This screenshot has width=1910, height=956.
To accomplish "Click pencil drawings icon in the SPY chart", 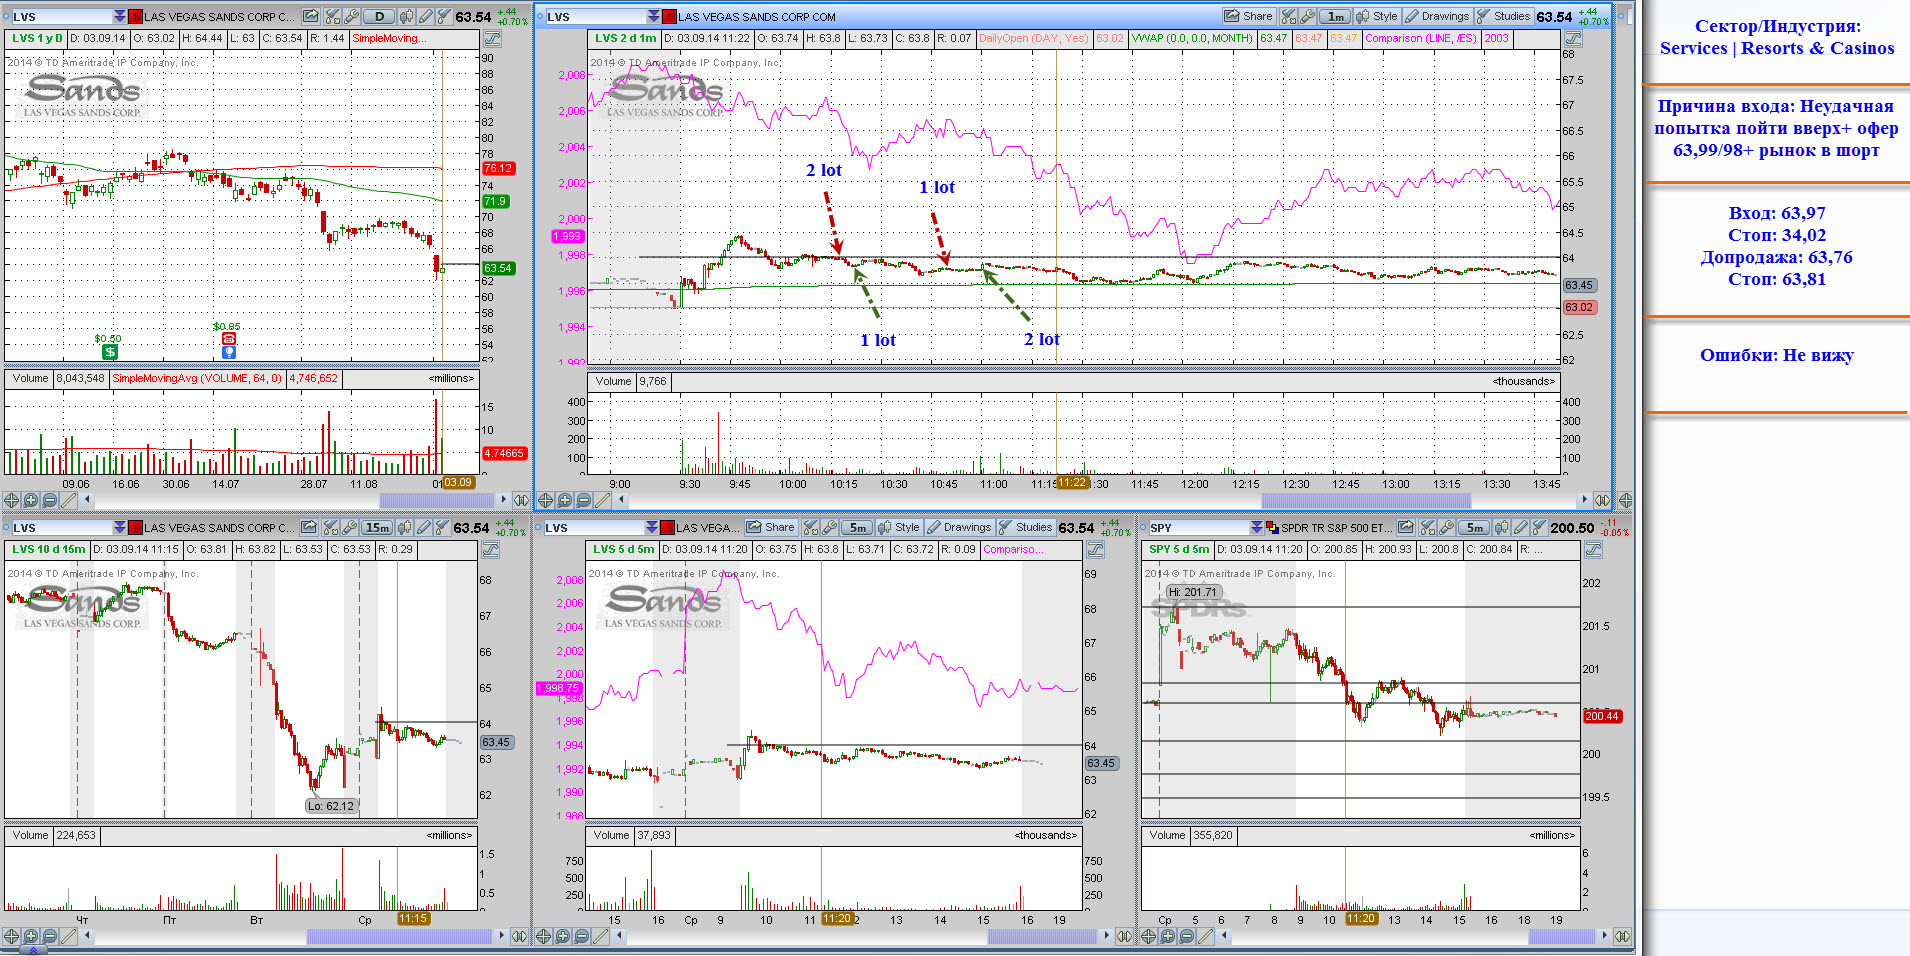I will (x=1520, y=528).
